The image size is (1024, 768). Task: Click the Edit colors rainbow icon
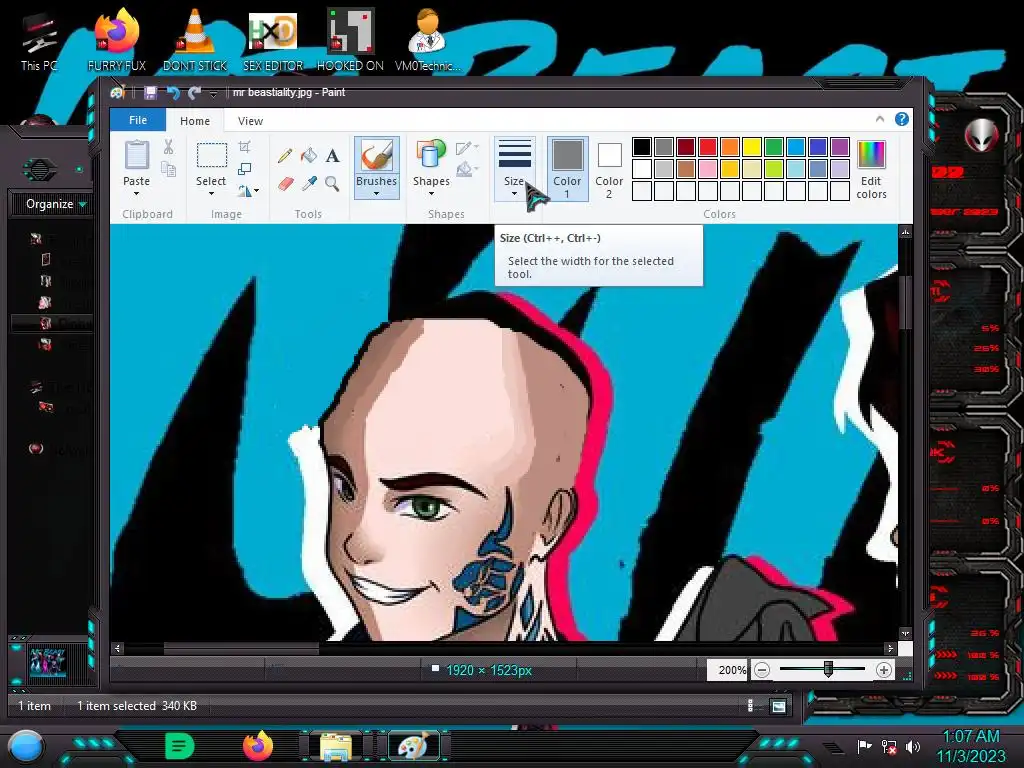(871, 155)
